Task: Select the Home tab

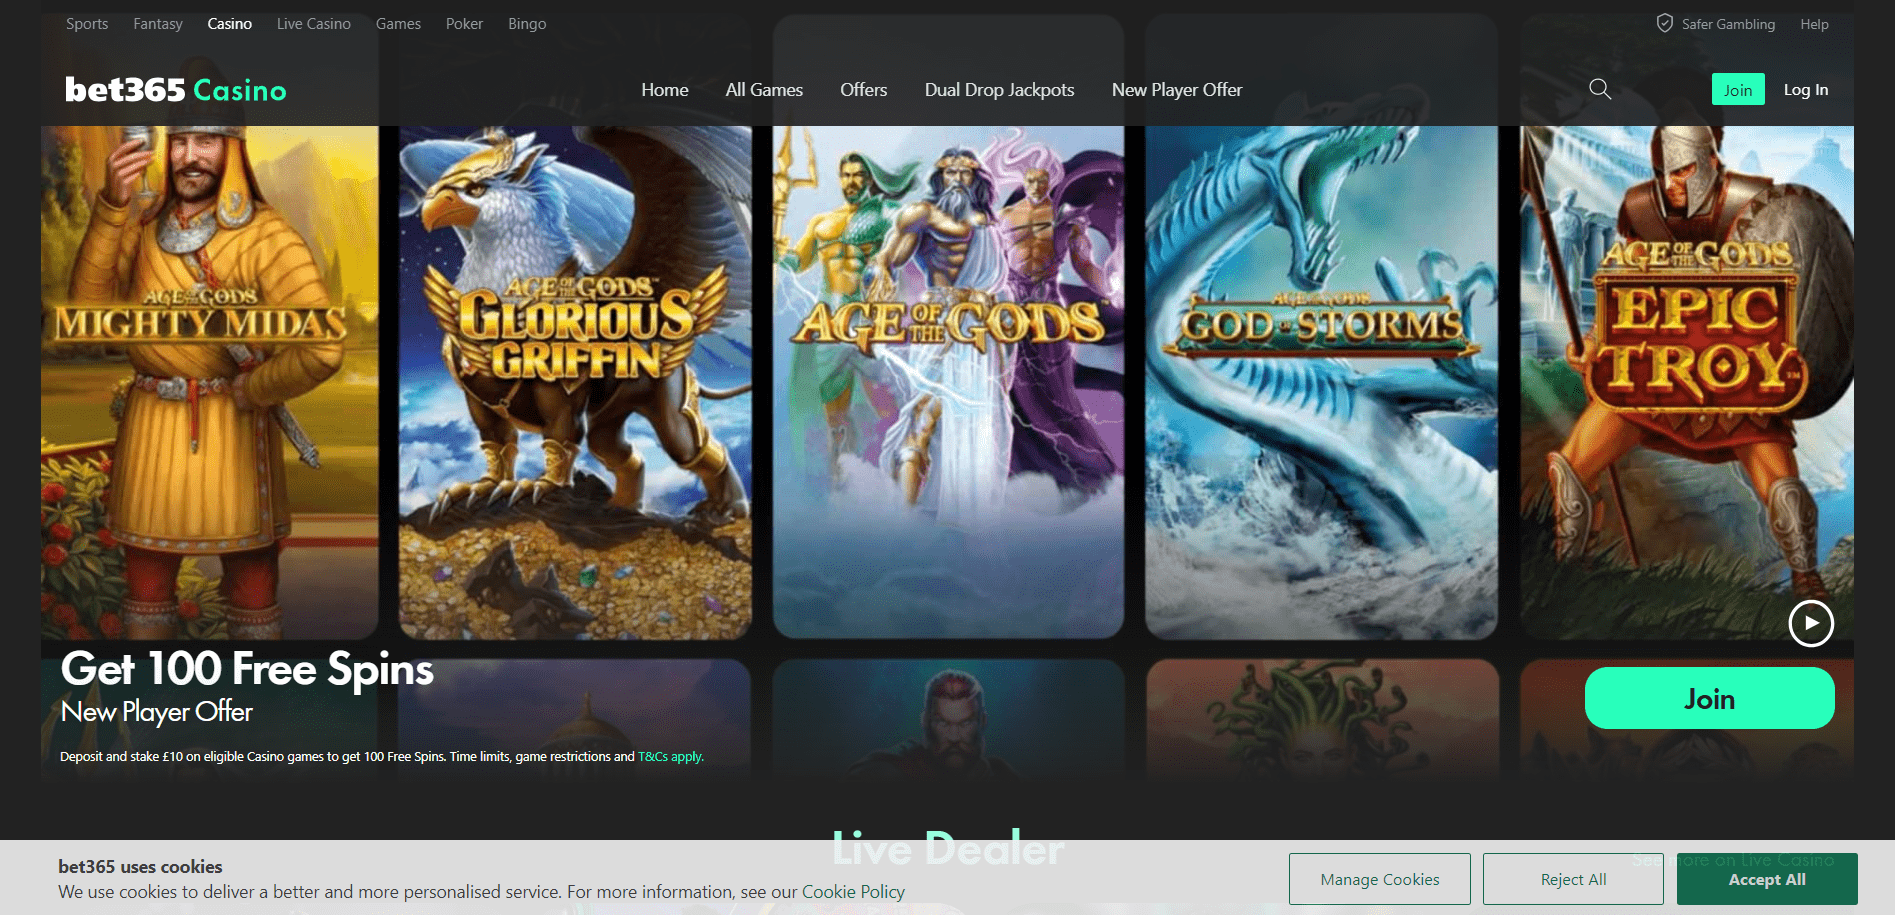Action: (665, 90)
